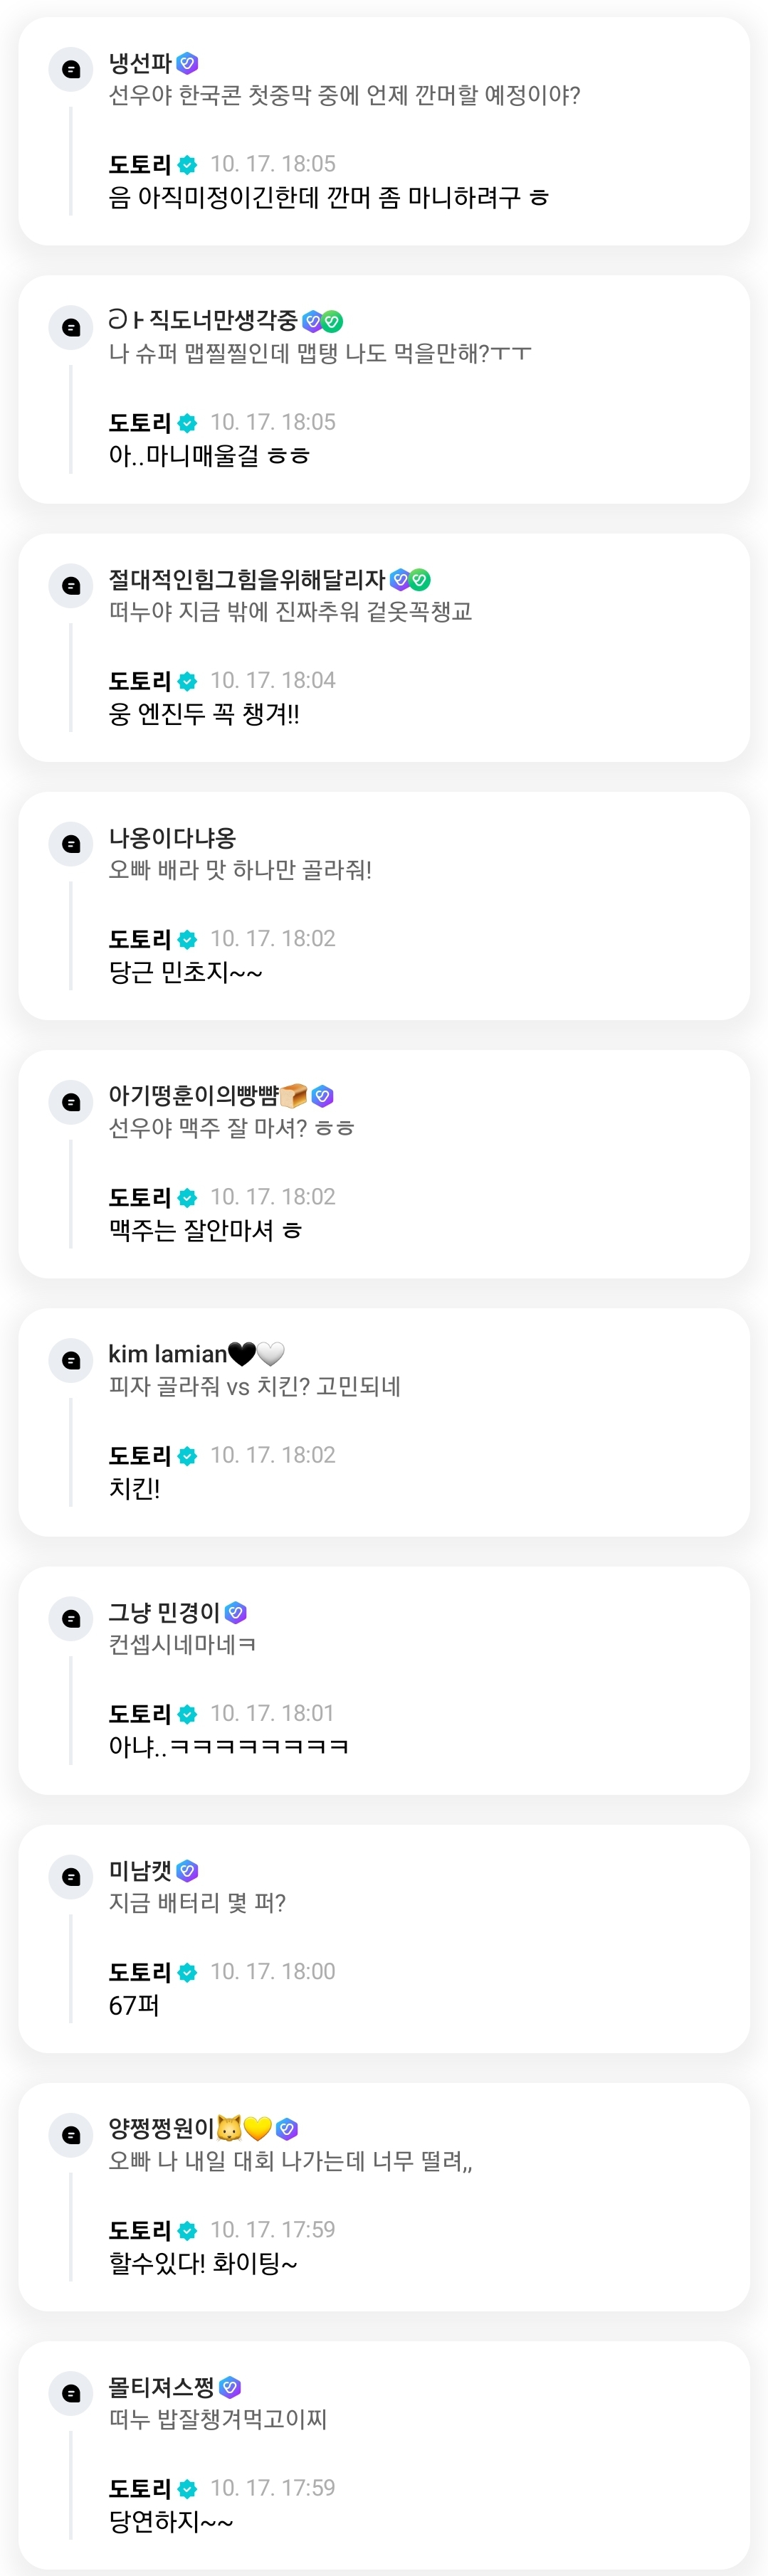
Task: Click 도토리's name above the 치킨! reply
Action: pyautogui.click(x=139, y=1456)
